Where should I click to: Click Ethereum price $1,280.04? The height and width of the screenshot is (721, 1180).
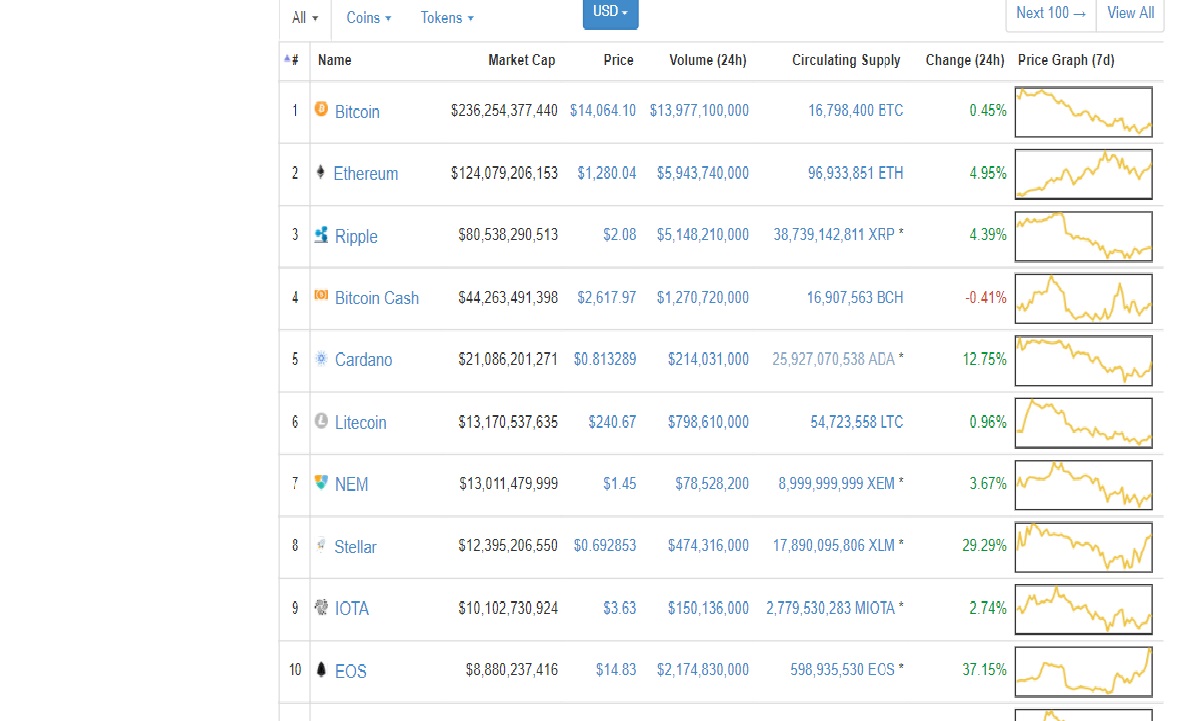pos(607,173)
